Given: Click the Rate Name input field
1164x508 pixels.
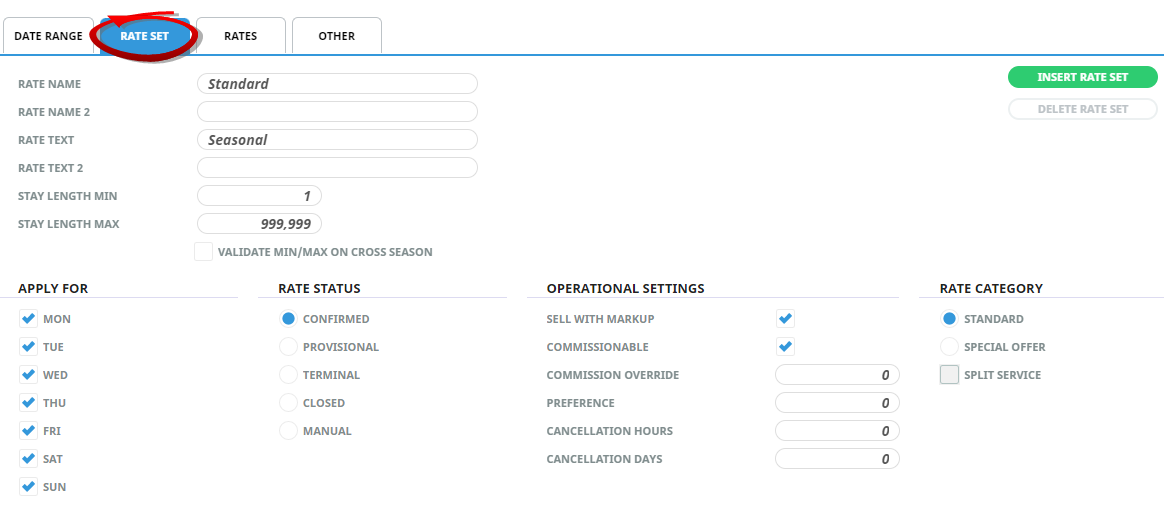Looking at the screenshot, I should pos(337,84).
